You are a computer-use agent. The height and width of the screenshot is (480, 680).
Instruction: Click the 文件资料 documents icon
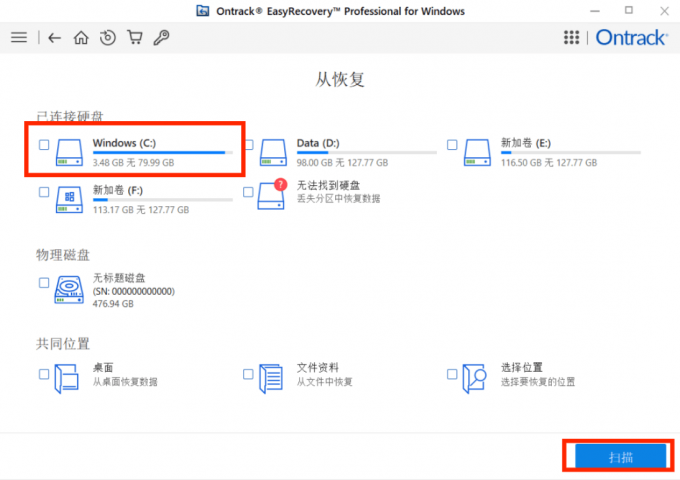point(271,378)
